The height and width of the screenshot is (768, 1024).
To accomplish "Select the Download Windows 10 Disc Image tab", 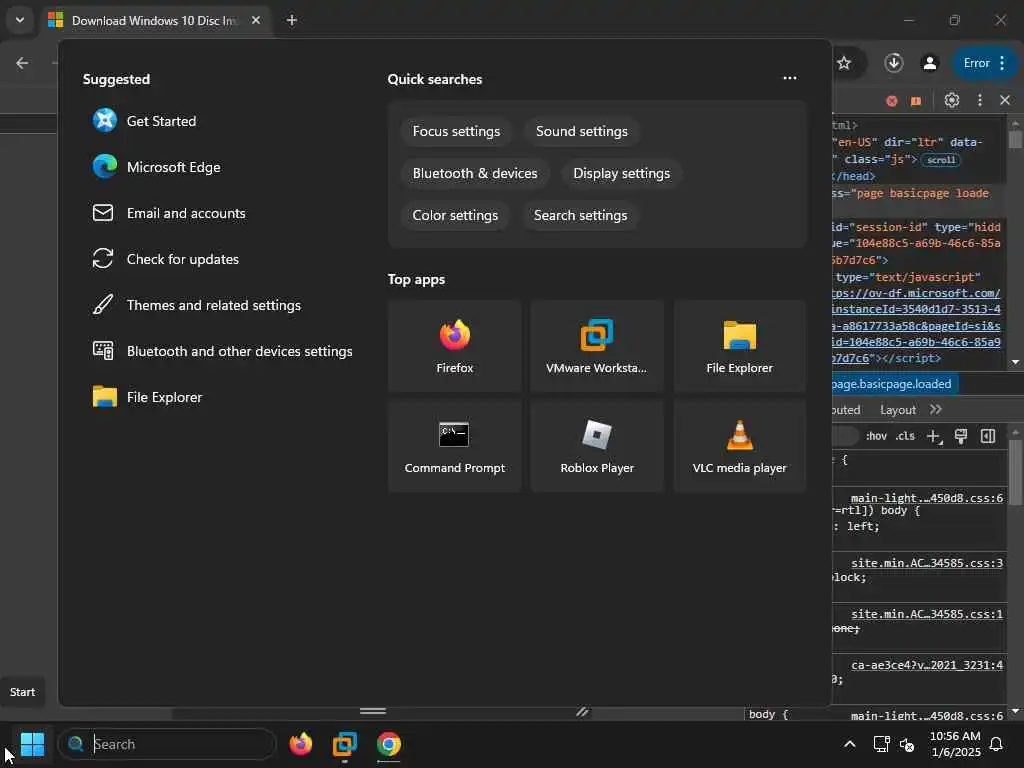I will [x=153, y=20].
